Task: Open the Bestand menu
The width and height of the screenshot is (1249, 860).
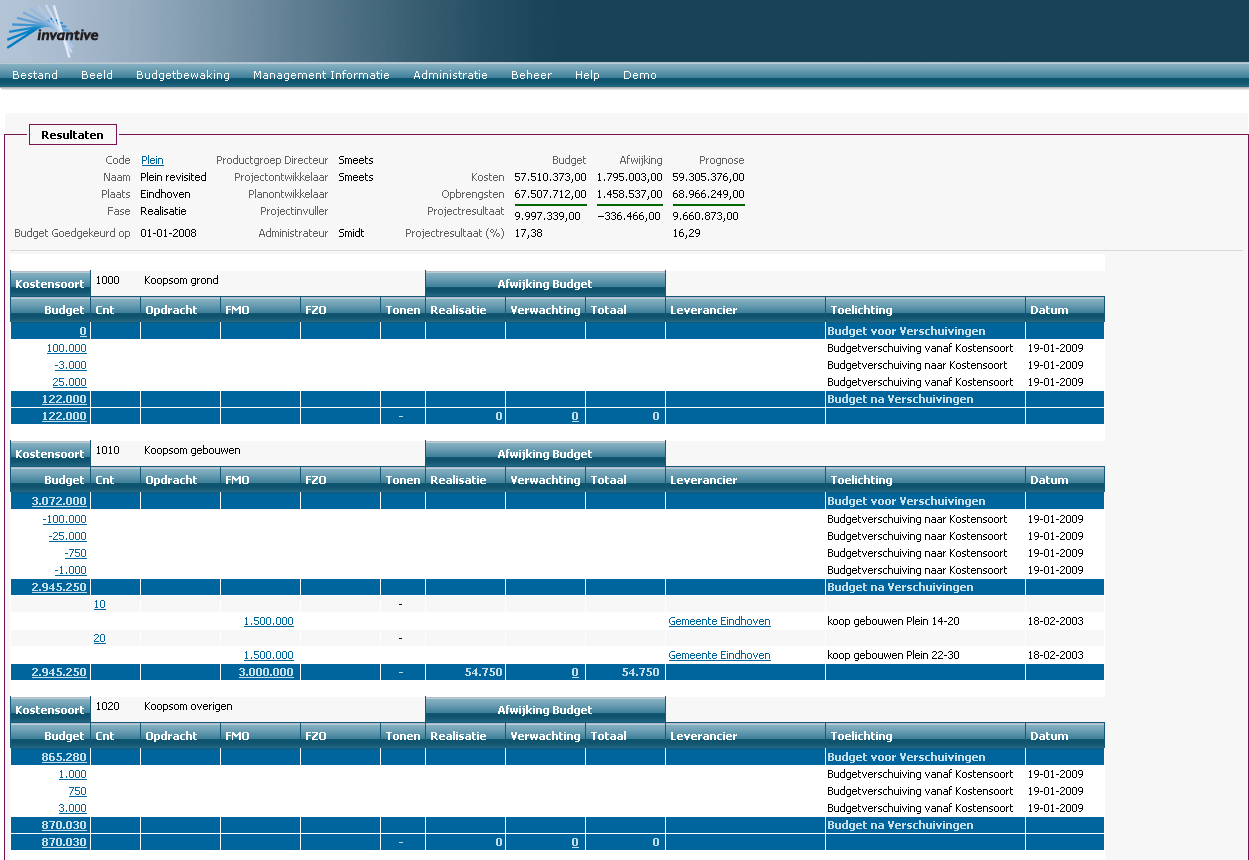Action: pyautogui.click(x=35, y=74)
